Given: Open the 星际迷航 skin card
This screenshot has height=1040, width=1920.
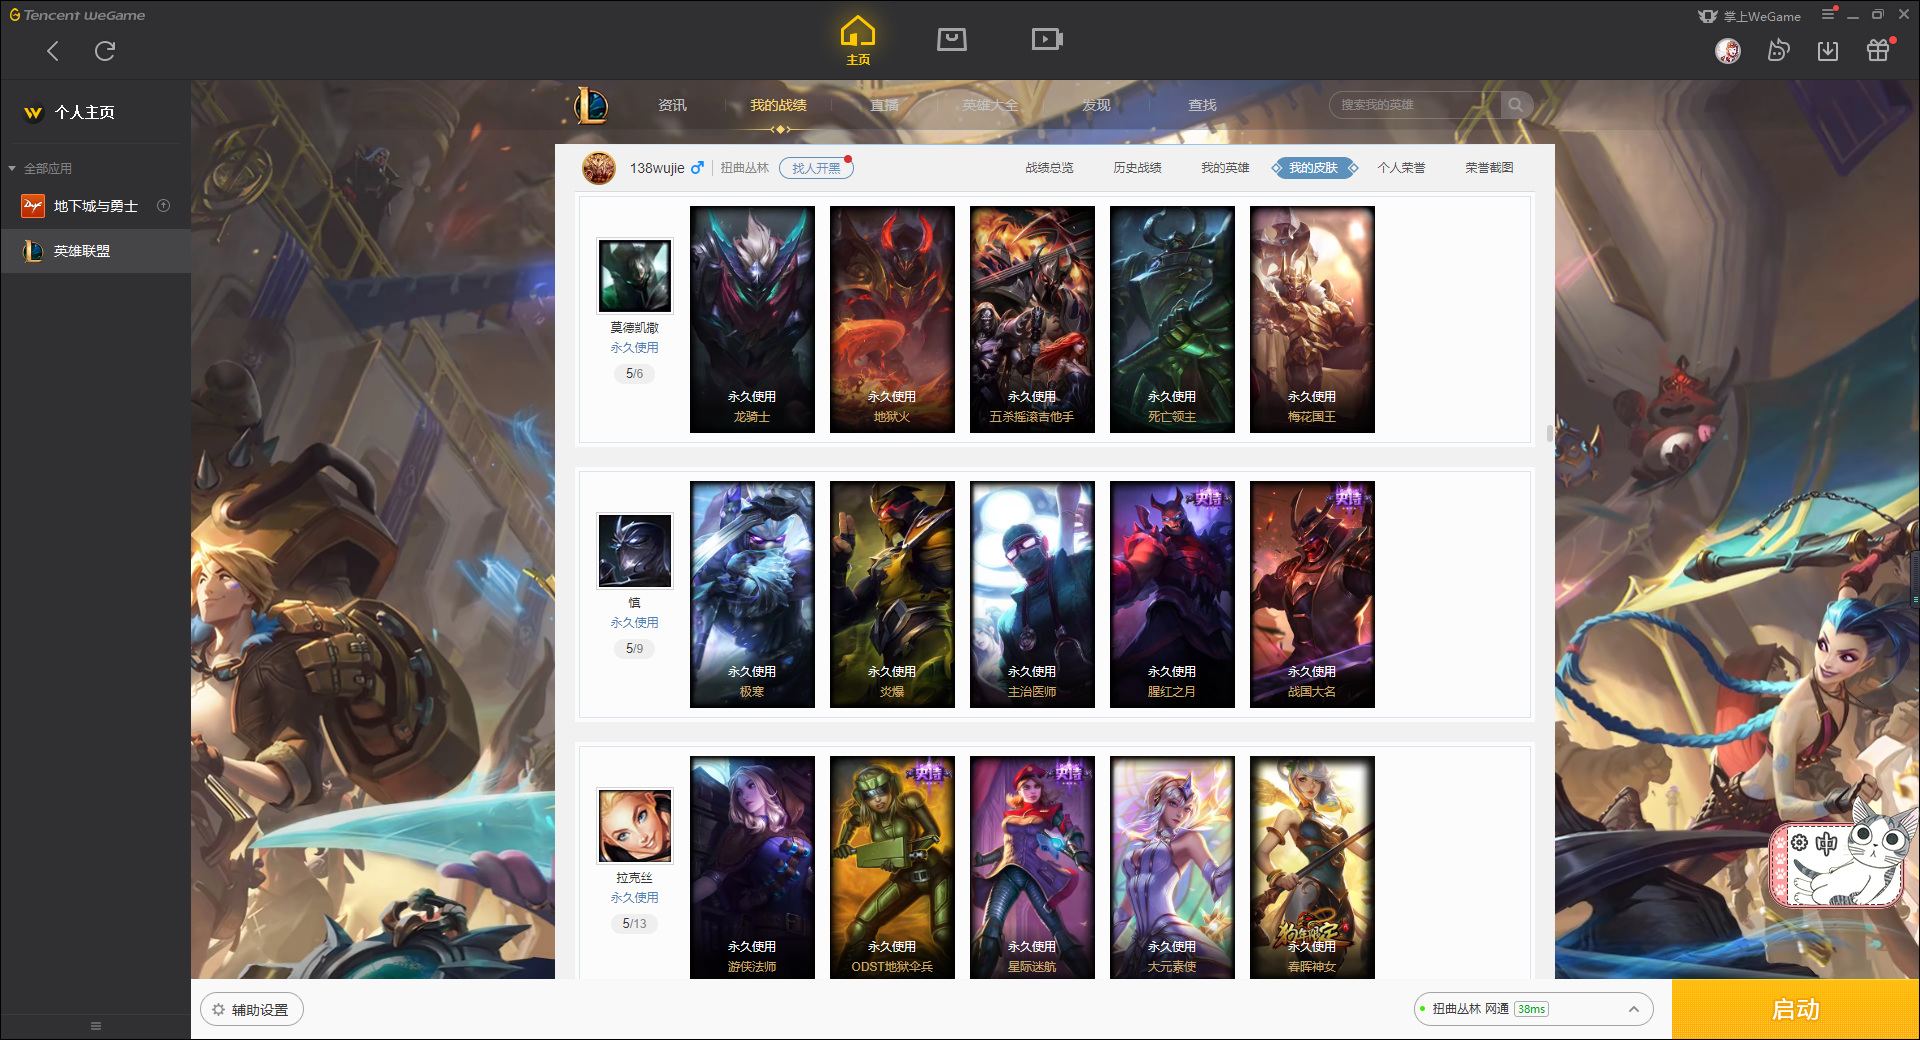Looking at the screenshot, I should [1032, 867].
